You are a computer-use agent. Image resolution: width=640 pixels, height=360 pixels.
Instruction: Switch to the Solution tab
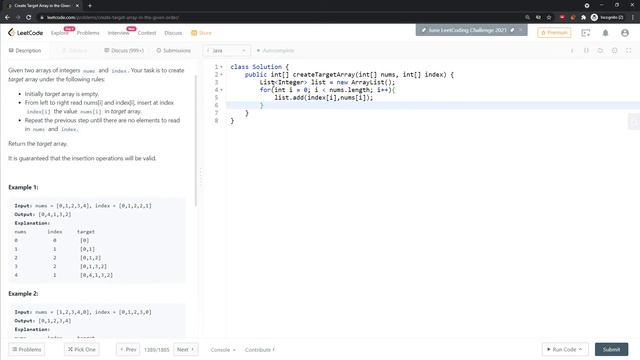[74, 51]
